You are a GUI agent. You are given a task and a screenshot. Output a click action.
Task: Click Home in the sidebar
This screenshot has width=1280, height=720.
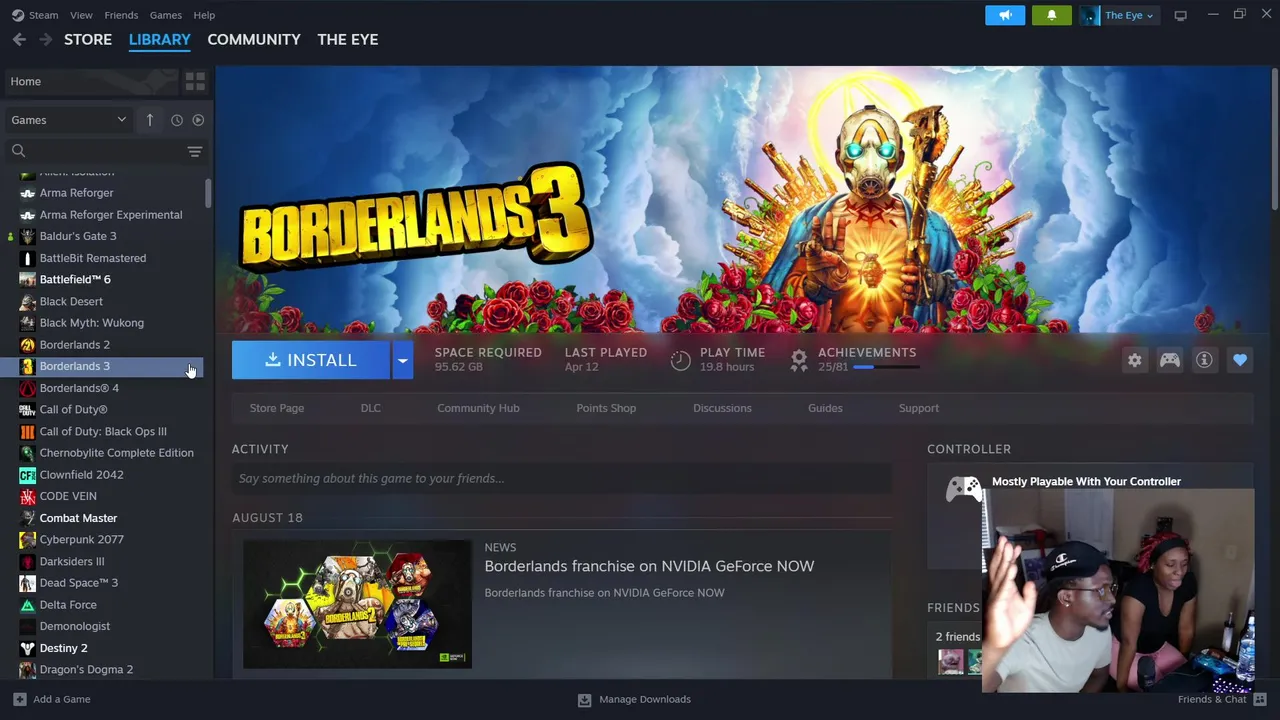tap(92, 81)
